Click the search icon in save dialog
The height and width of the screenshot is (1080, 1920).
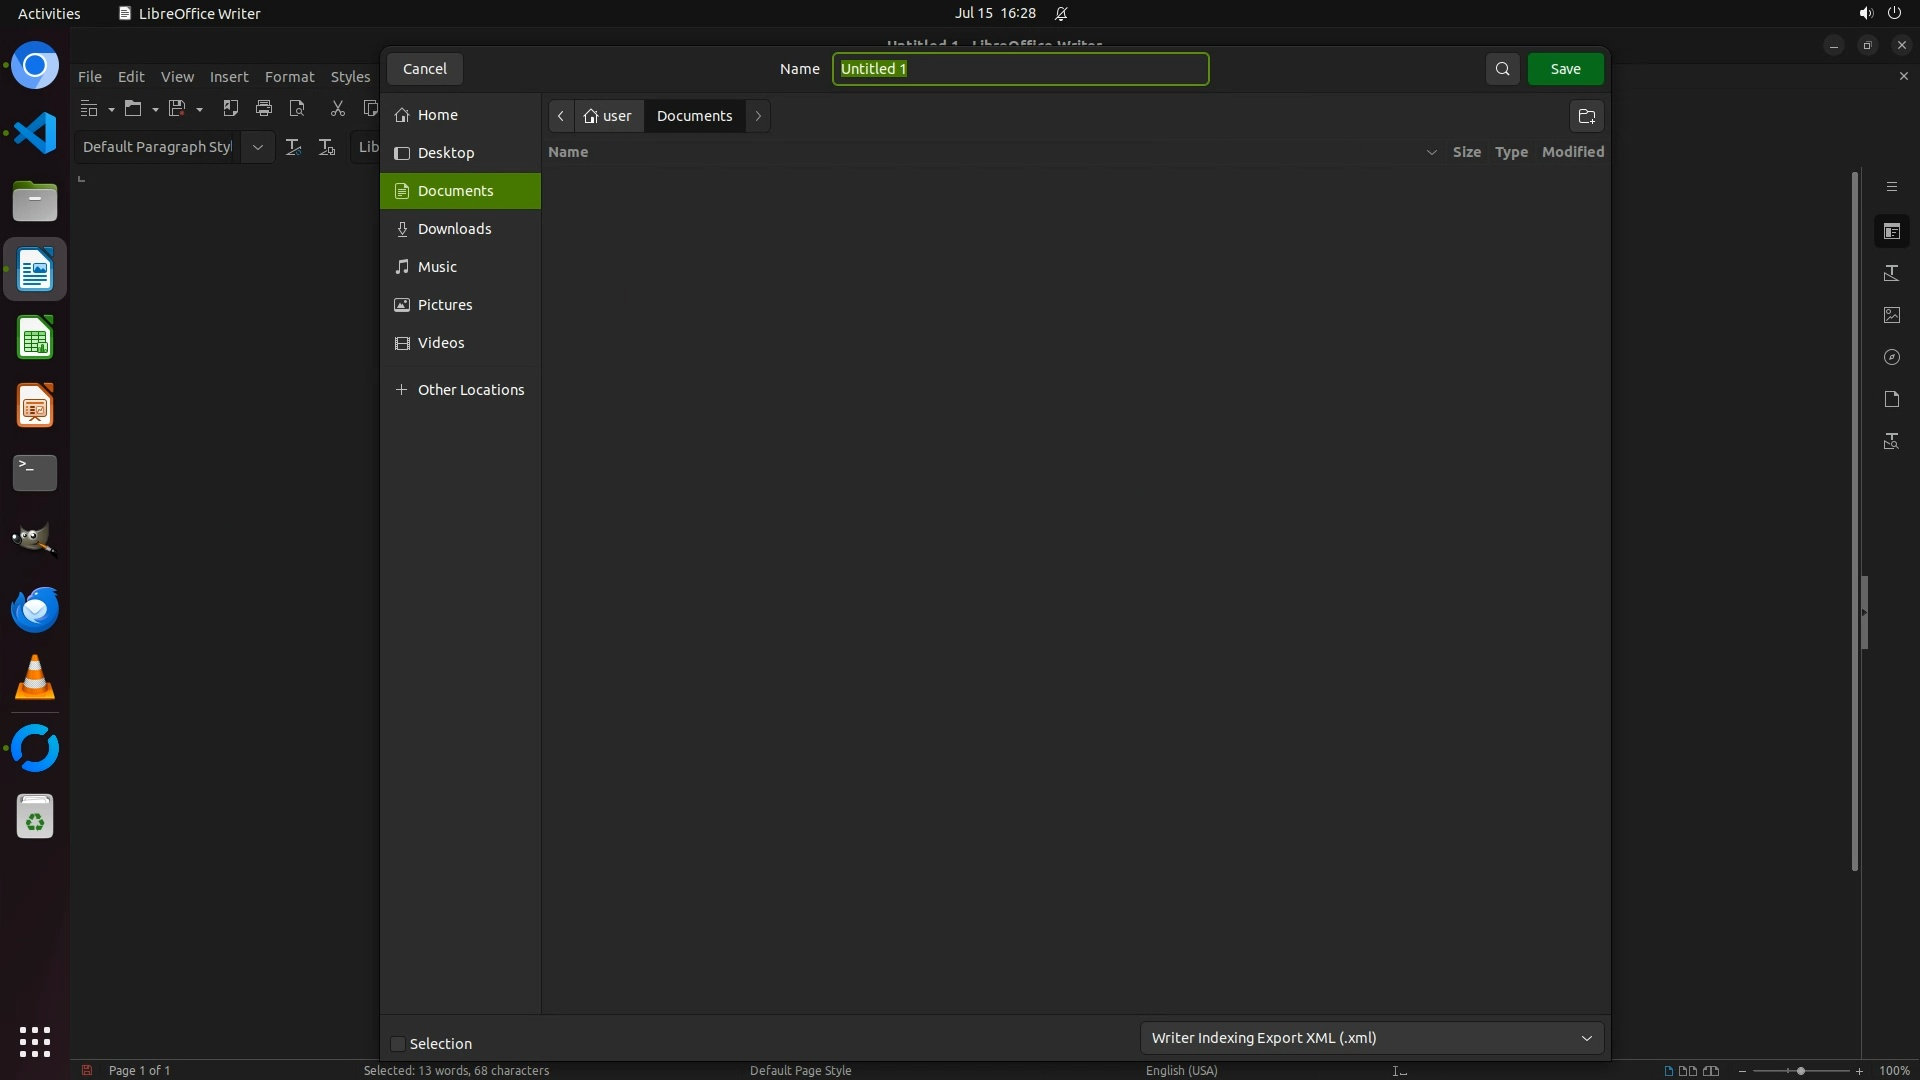[x=1502, y=69]
